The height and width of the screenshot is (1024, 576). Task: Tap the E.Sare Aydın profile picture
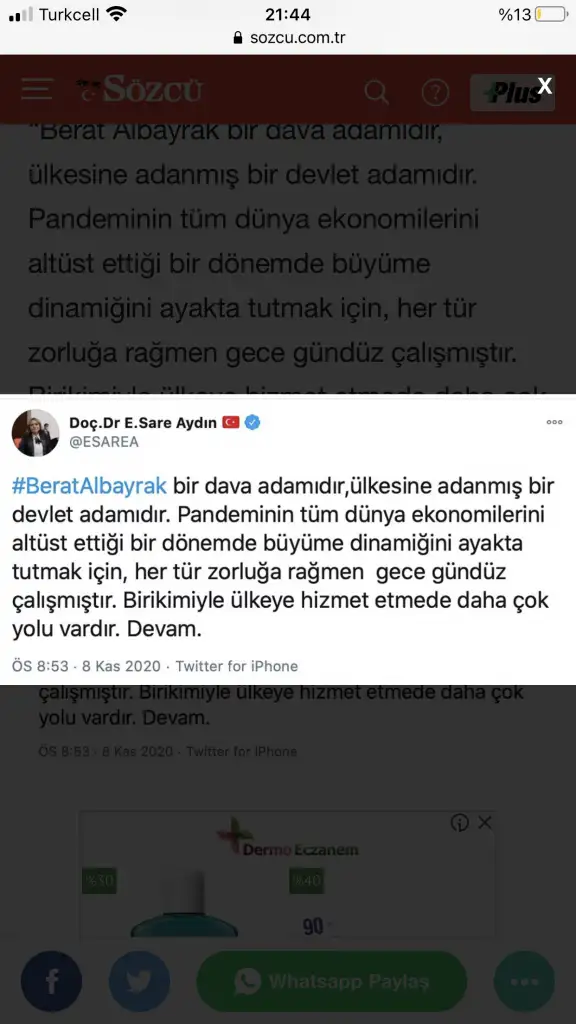click(x=36, y=432)
